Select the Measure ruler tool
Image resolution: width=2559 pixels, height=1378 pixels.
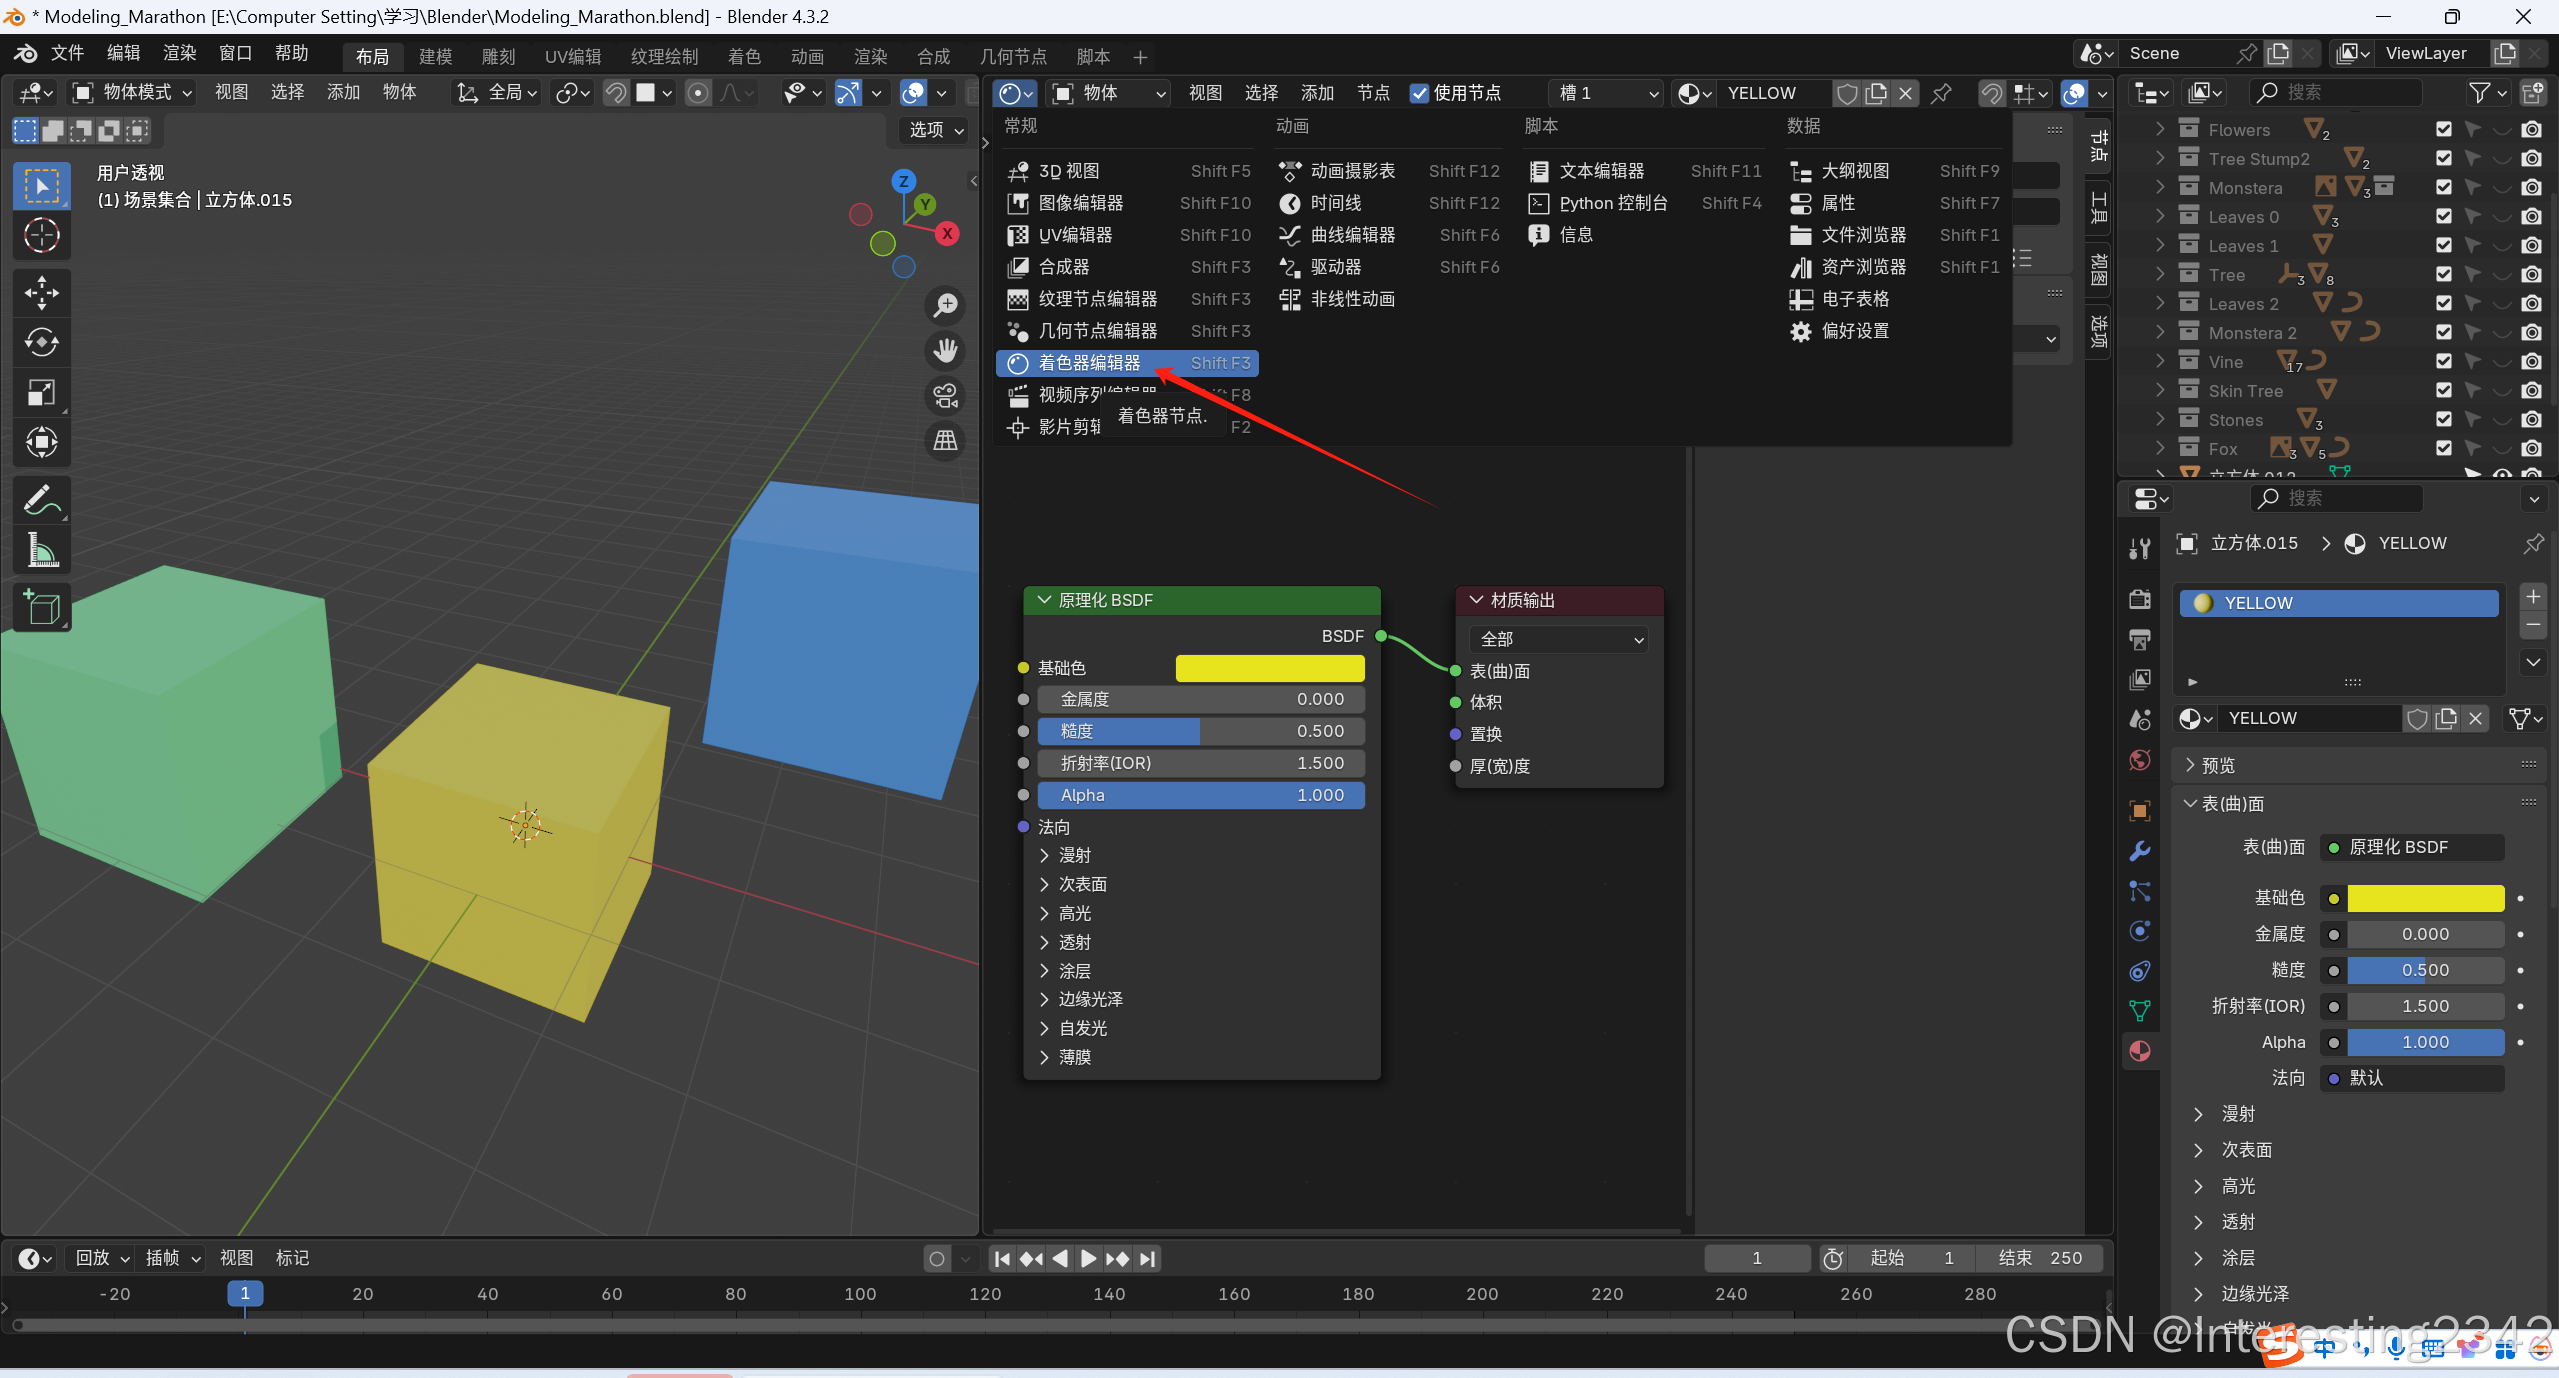pyautogui.click(x=41, y=549)
